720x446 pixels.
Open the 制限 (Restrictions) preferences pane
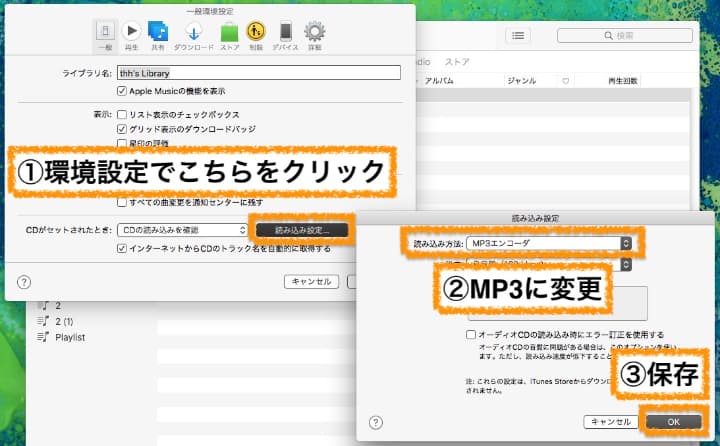tap(257, 34)
